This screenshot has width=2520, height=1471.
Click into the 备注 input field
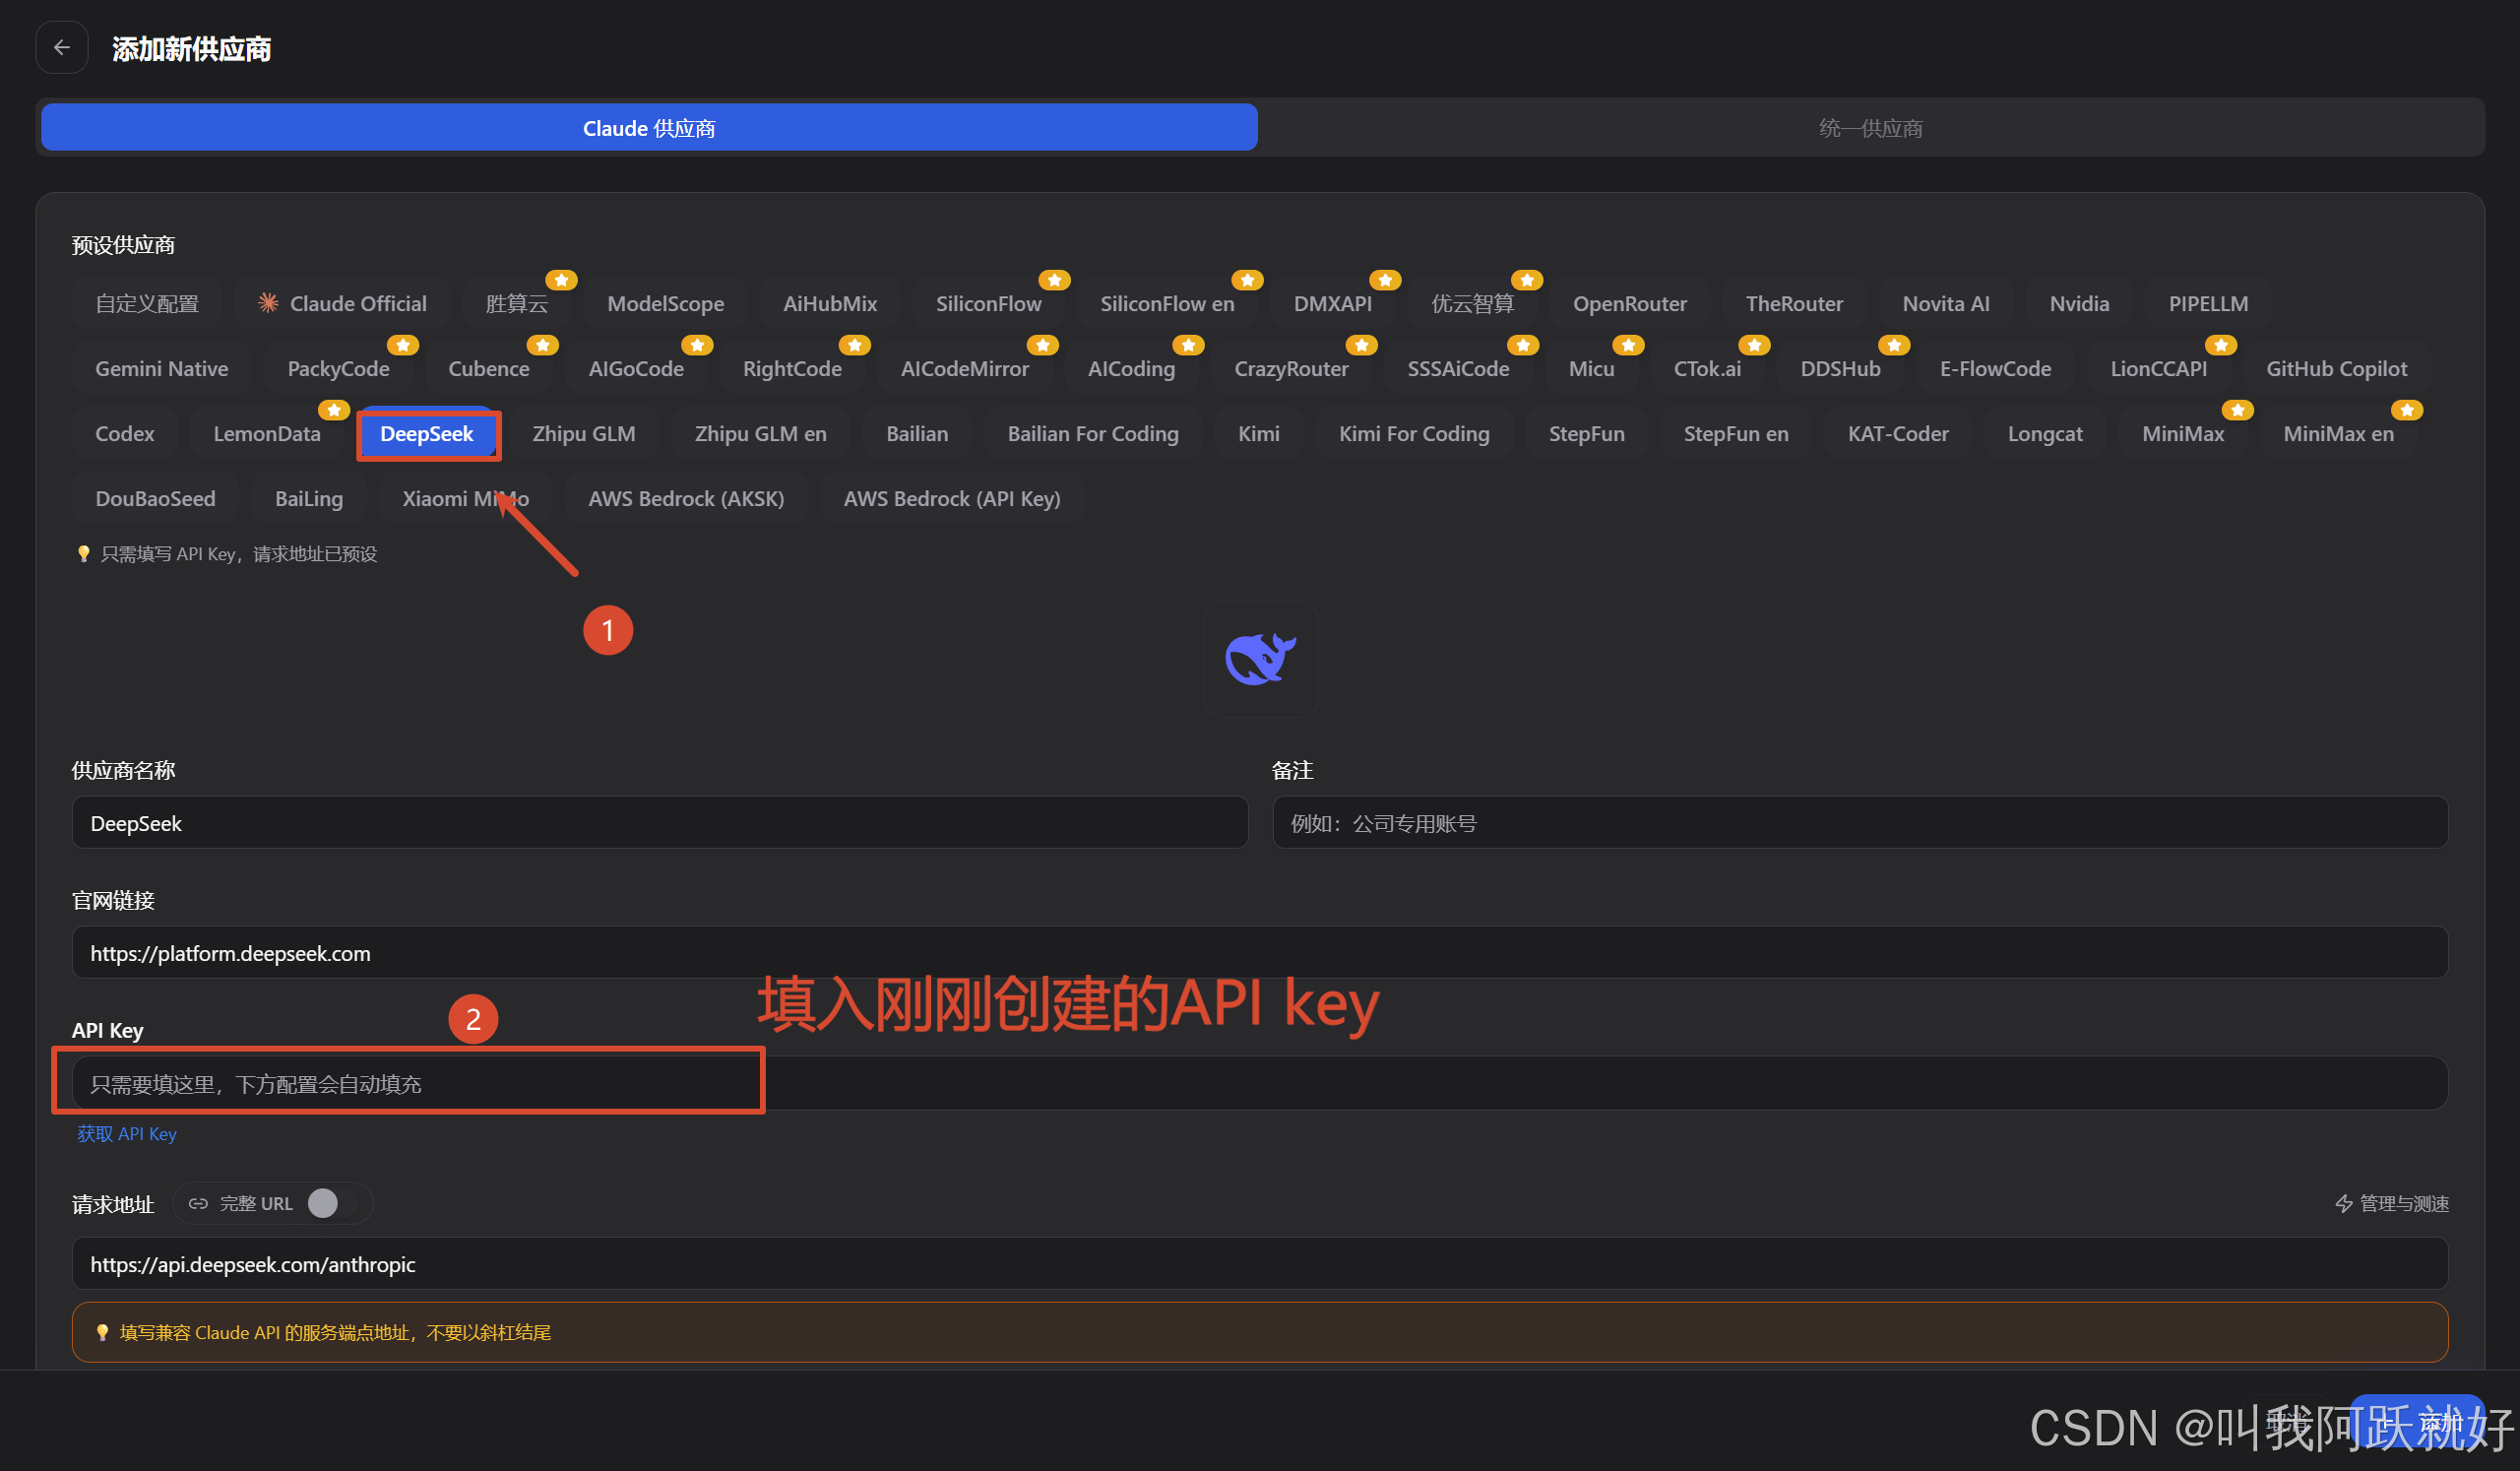[x=1860, y=823]
